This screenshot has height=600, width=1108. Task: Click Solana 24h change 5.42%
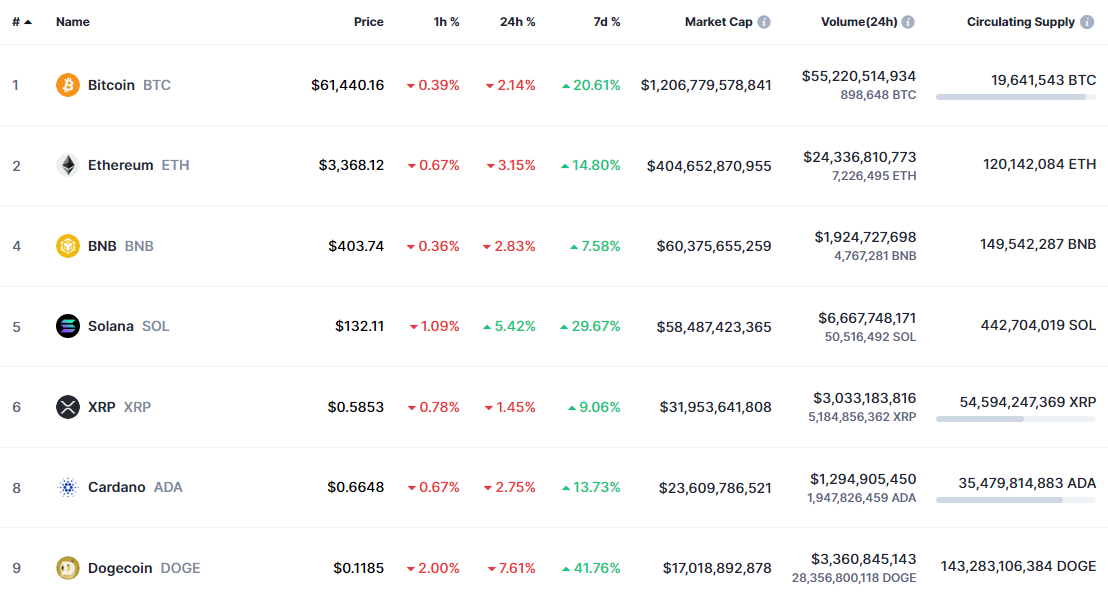pyautogui.click(x=509, y=326)
